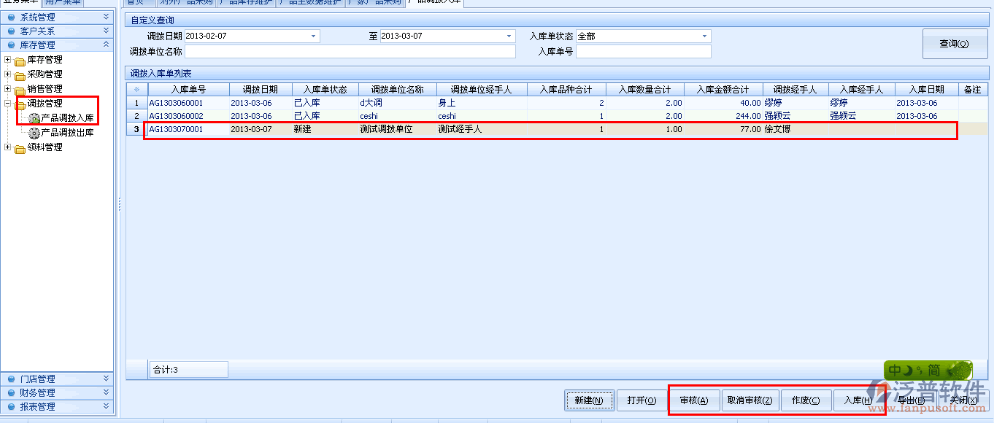
Task: Click the 作废(C) button
Action: pos(805,401)
